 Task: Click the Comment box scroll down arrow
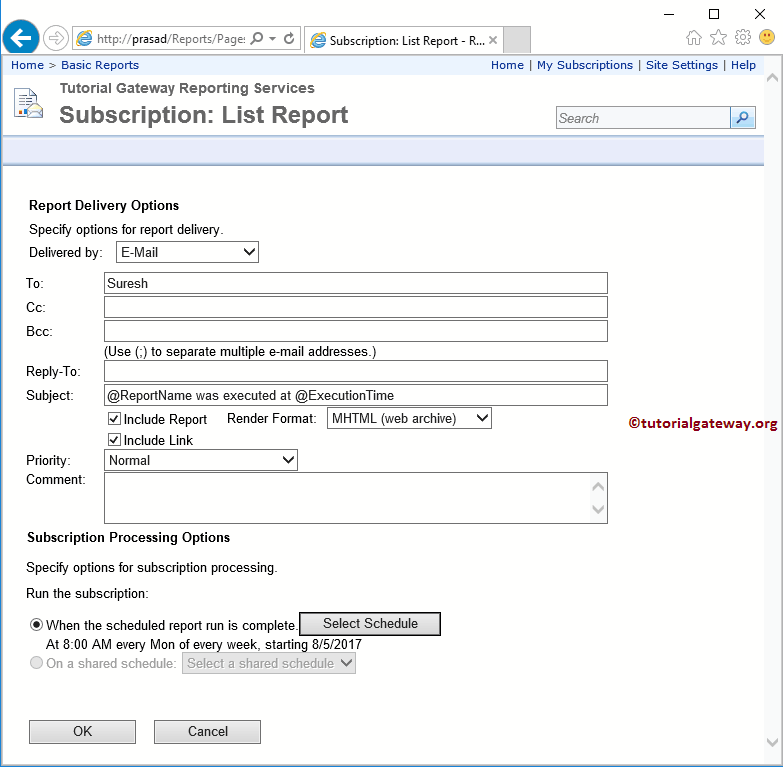[598, 509]
